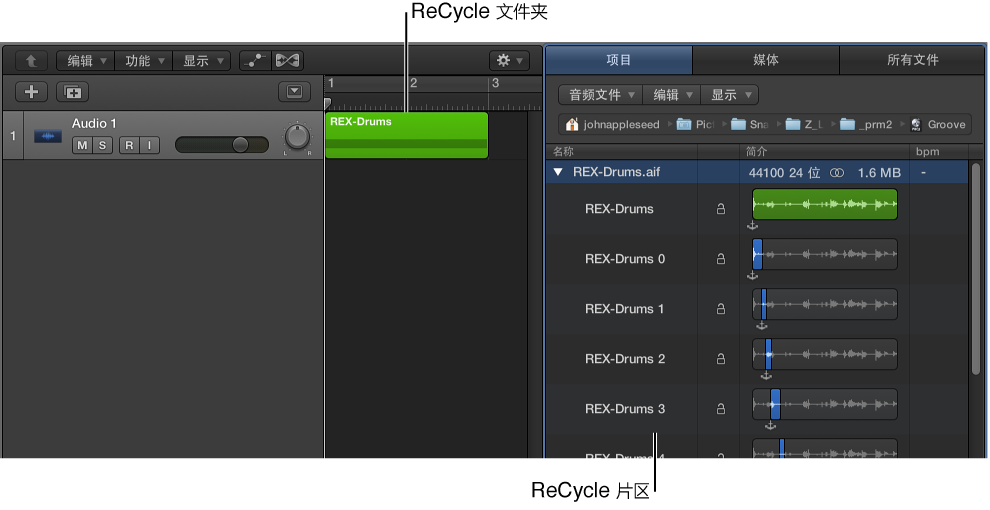Click waveform overview of REX-Drums 2
Screen dimensions: 990x510
coord(825,353)
